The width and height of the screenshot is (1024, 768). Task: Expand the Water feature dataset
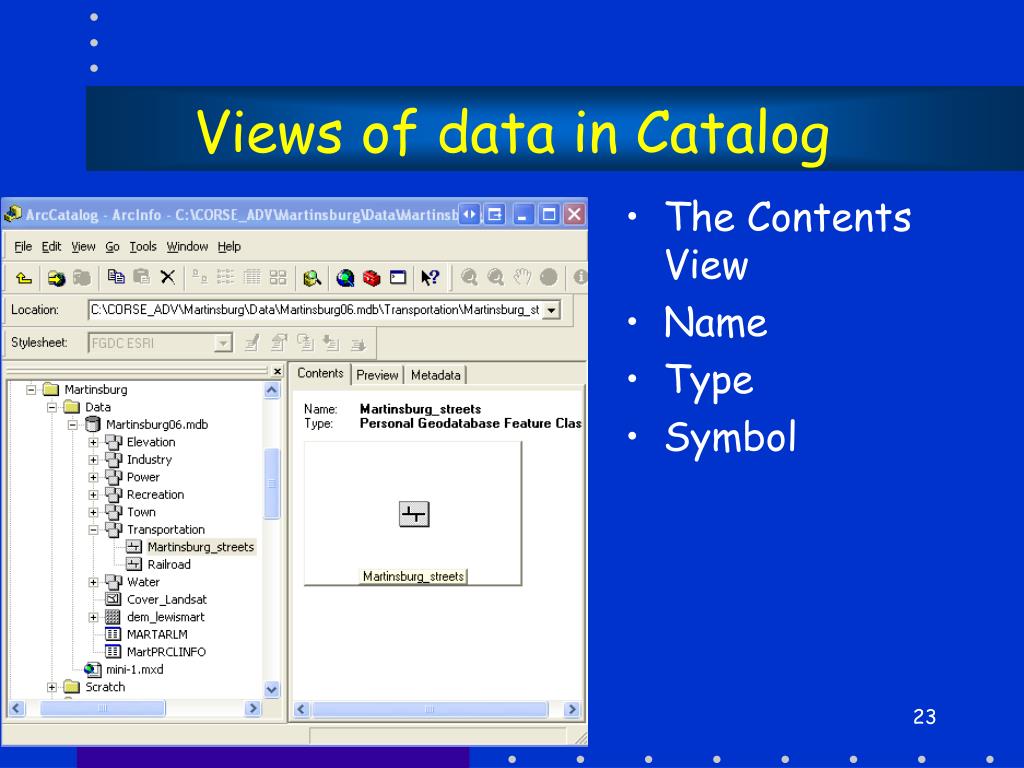coord(93,583)
